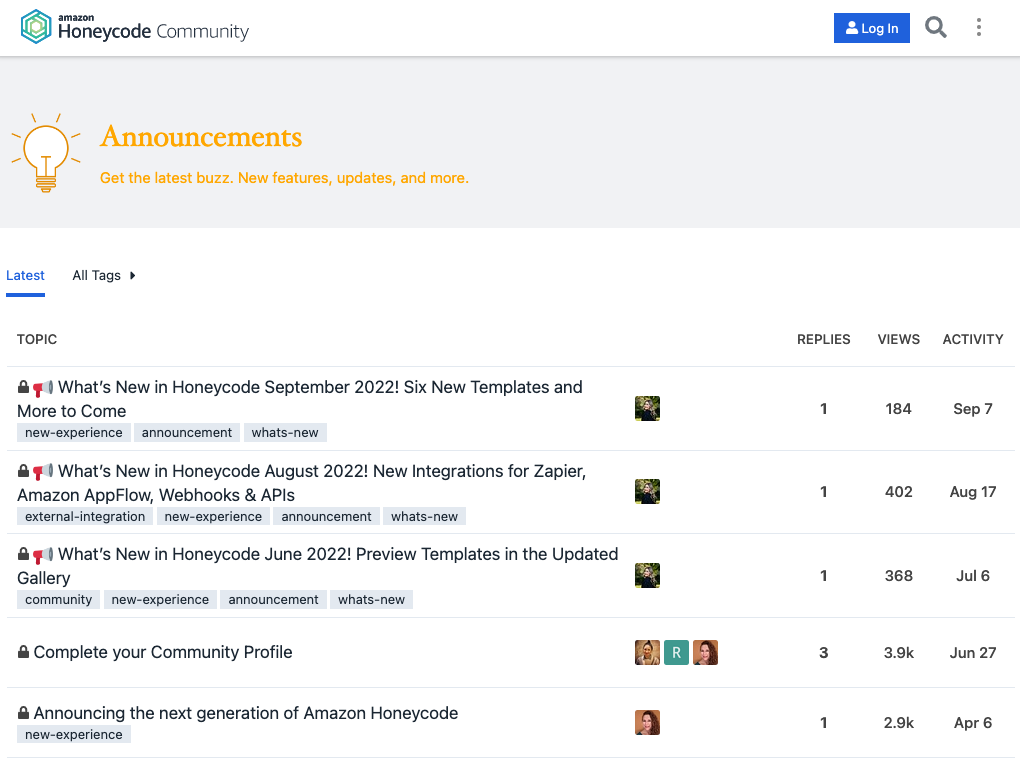The width and height of the screenshot is (1020, 758).
Task: Click the Sep 7 activity date
Action: (973, 409)
